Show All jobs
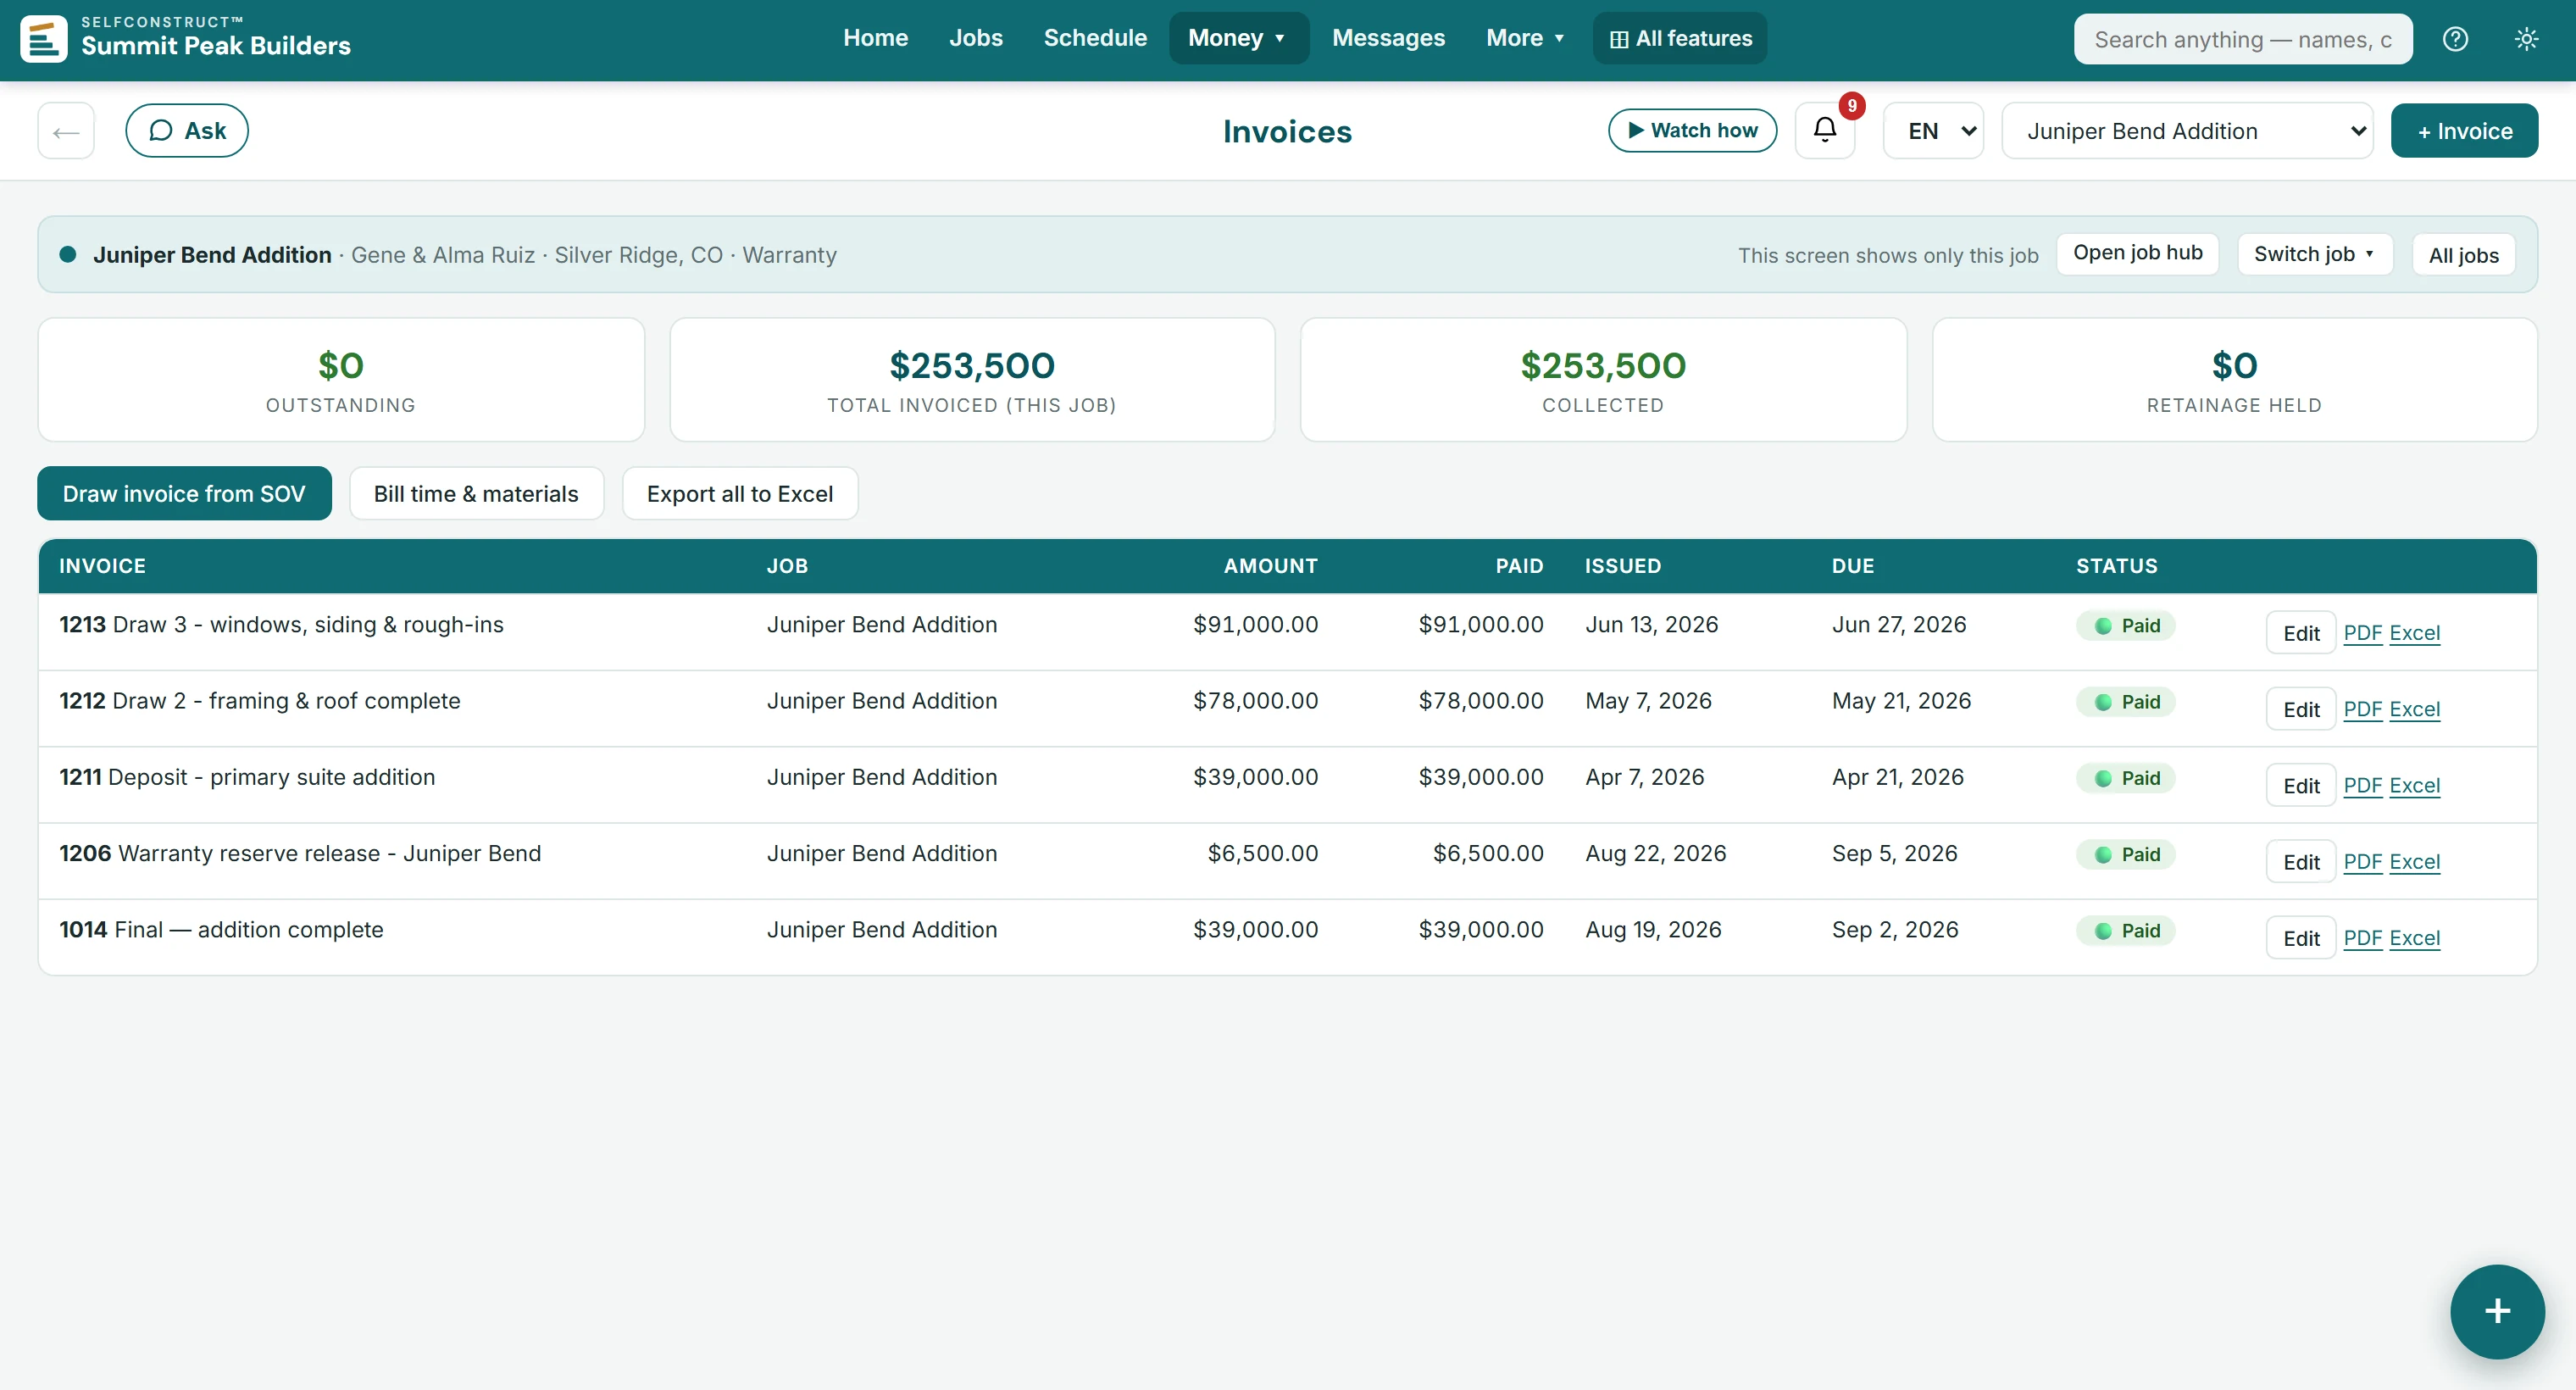2576x1390 pixels. point(2463,254)
